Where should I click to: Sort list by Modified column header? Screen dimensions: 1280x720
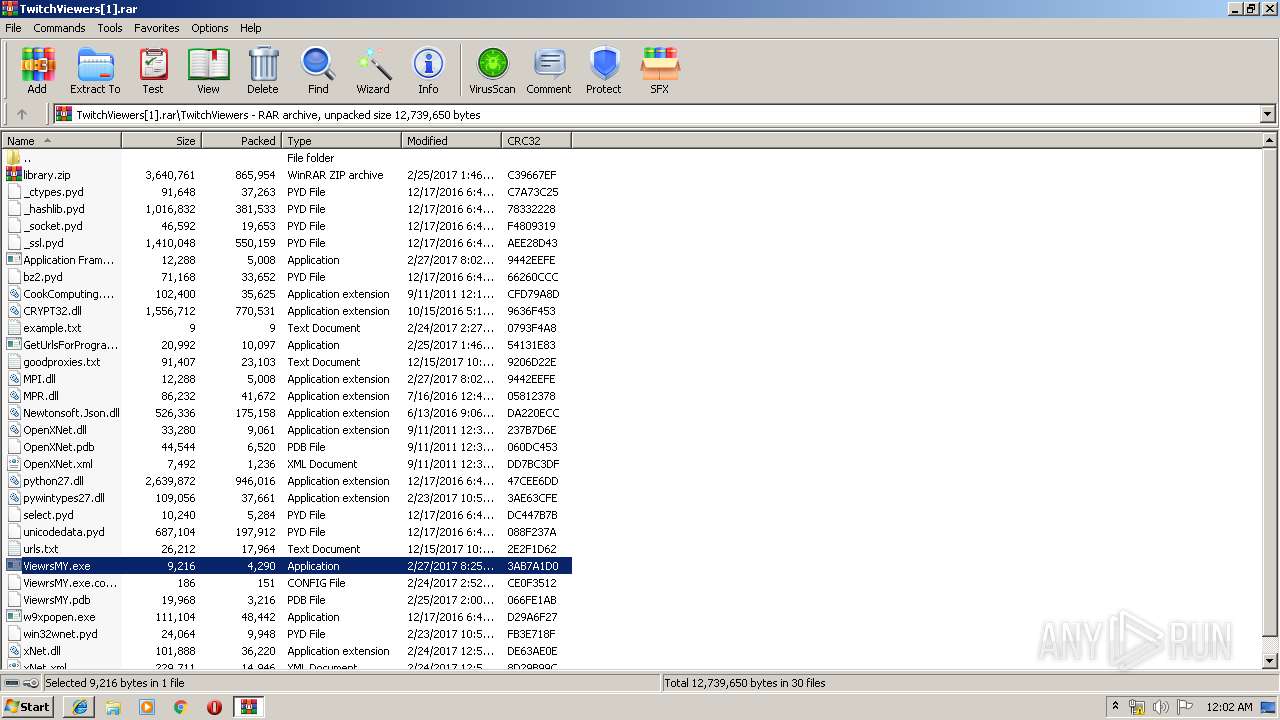click(451, 141)
